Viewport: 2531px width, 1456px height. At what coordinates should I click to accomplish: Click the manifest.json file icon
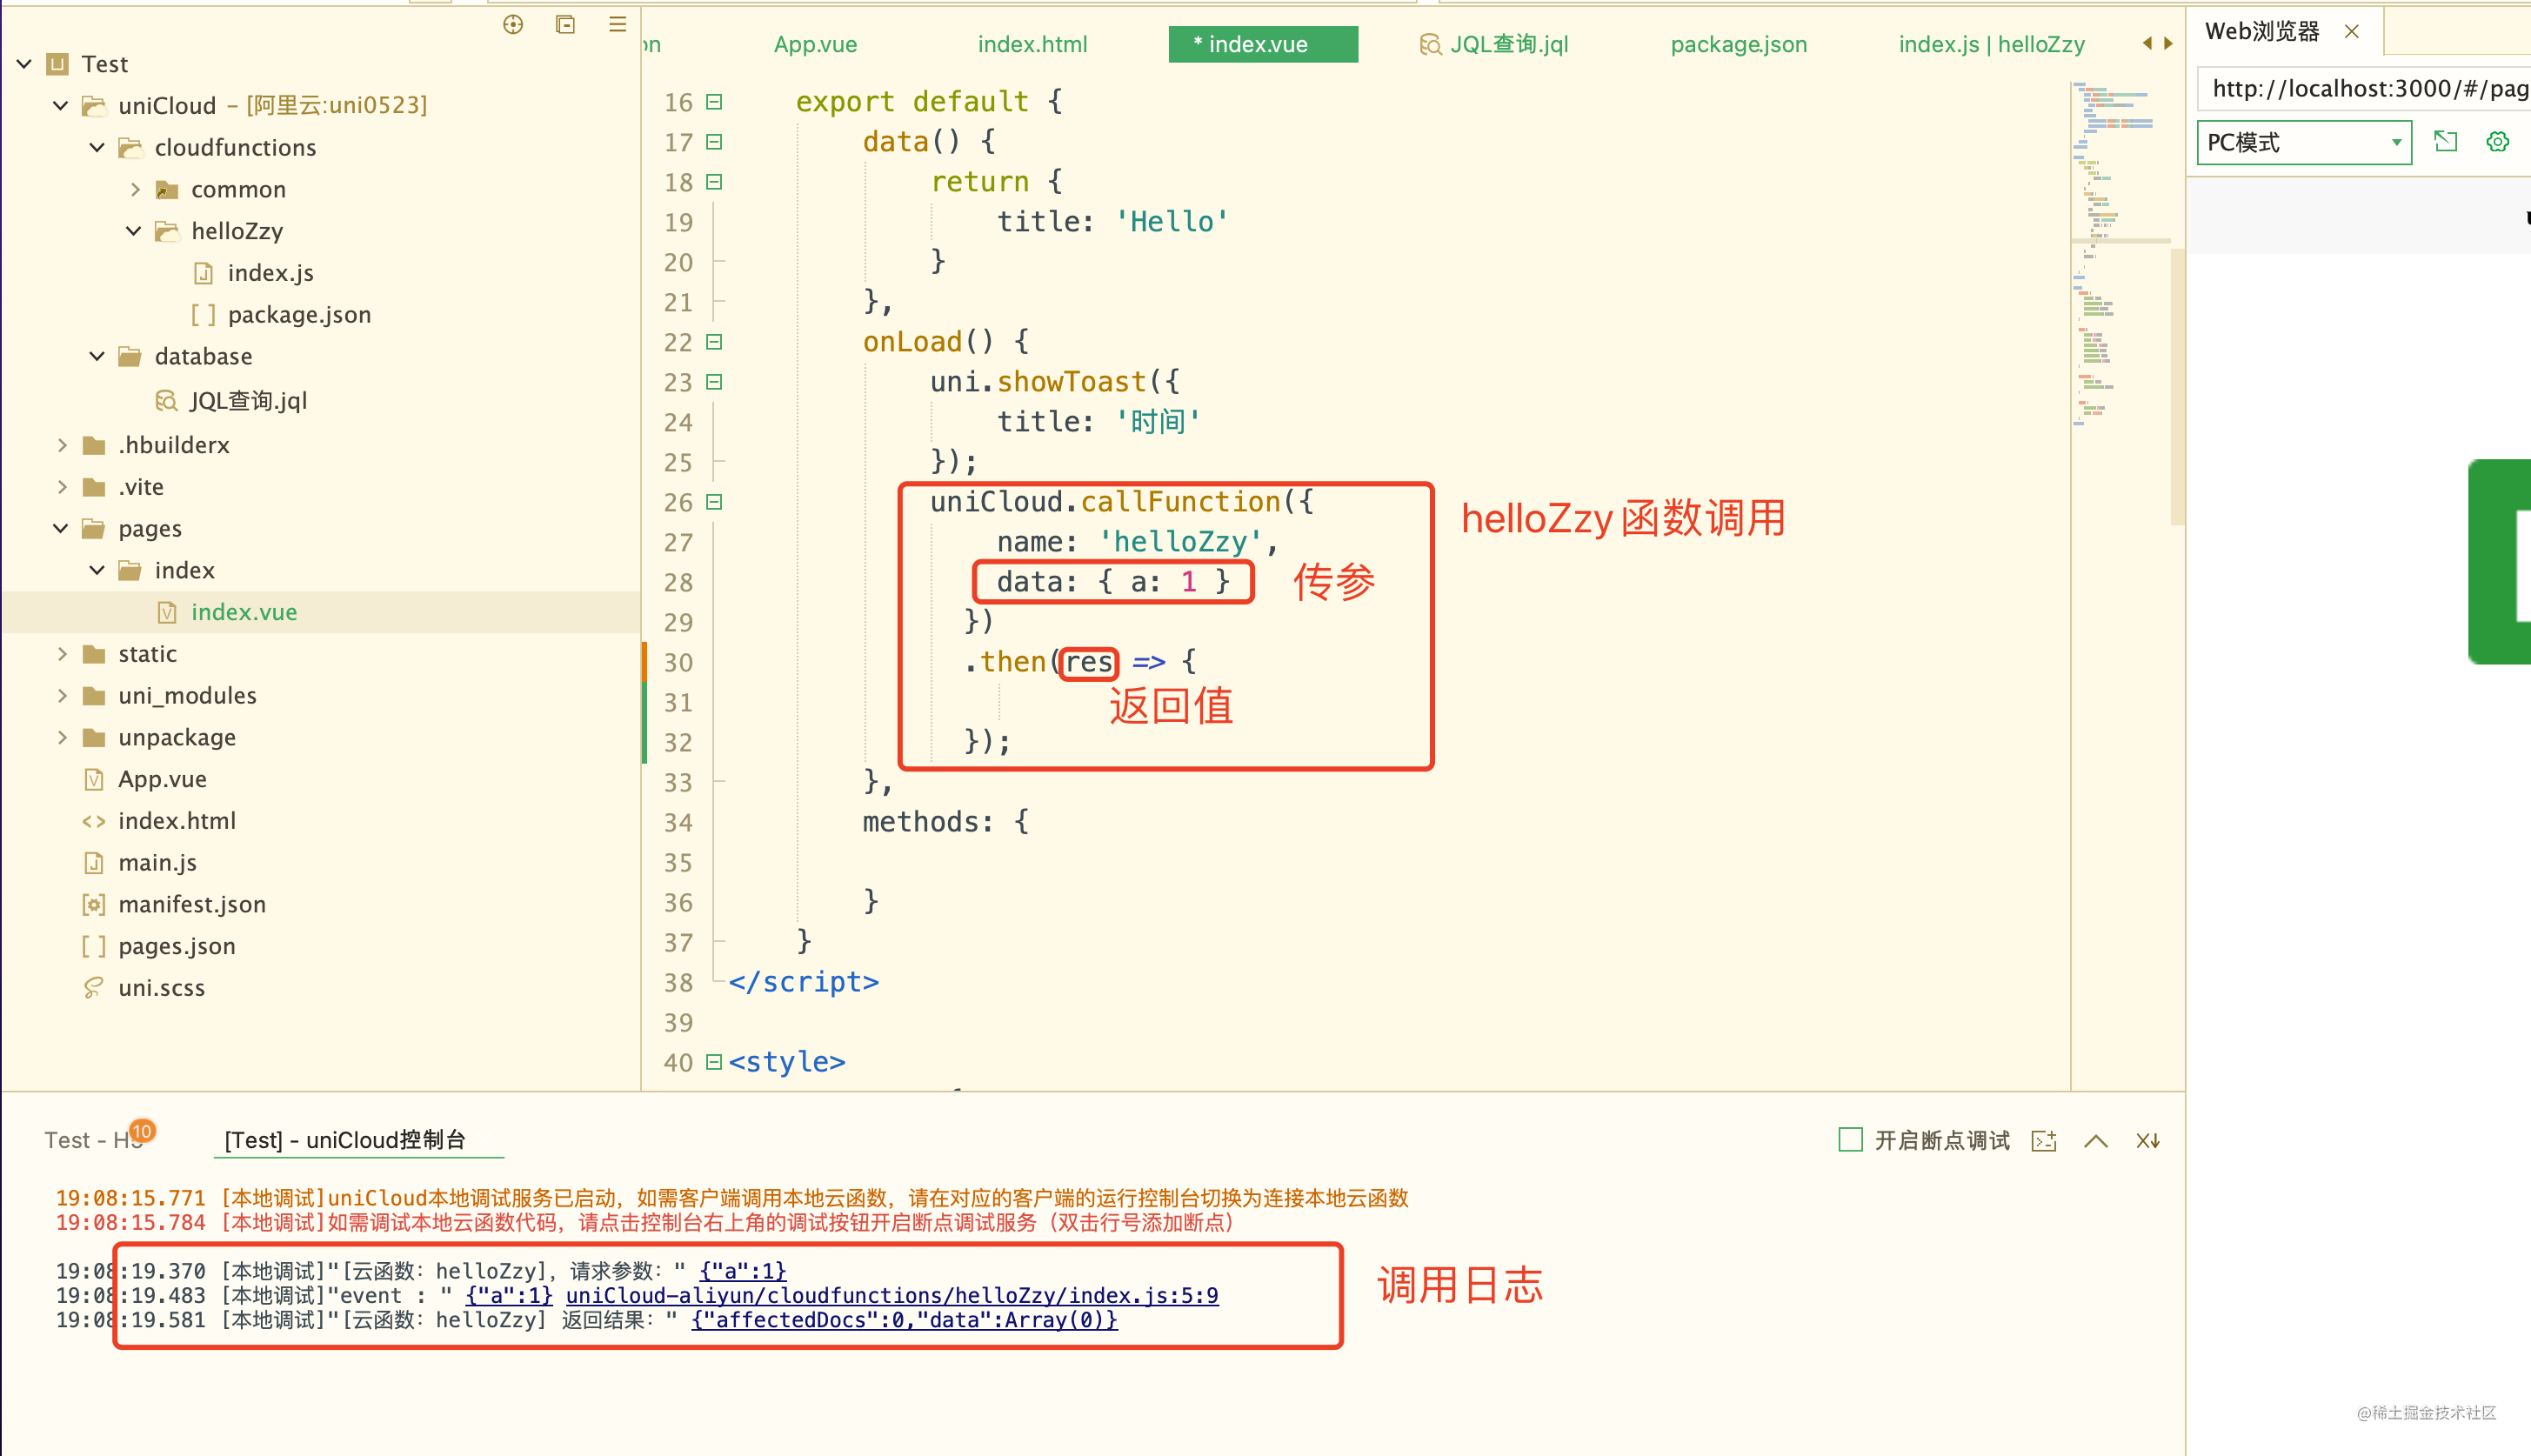[93, 904]
